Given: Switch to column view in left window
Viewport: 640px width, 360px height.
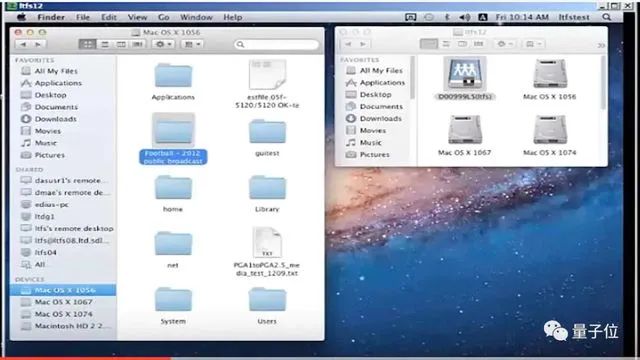Looking at the screenshot, I should coord(121,44).
